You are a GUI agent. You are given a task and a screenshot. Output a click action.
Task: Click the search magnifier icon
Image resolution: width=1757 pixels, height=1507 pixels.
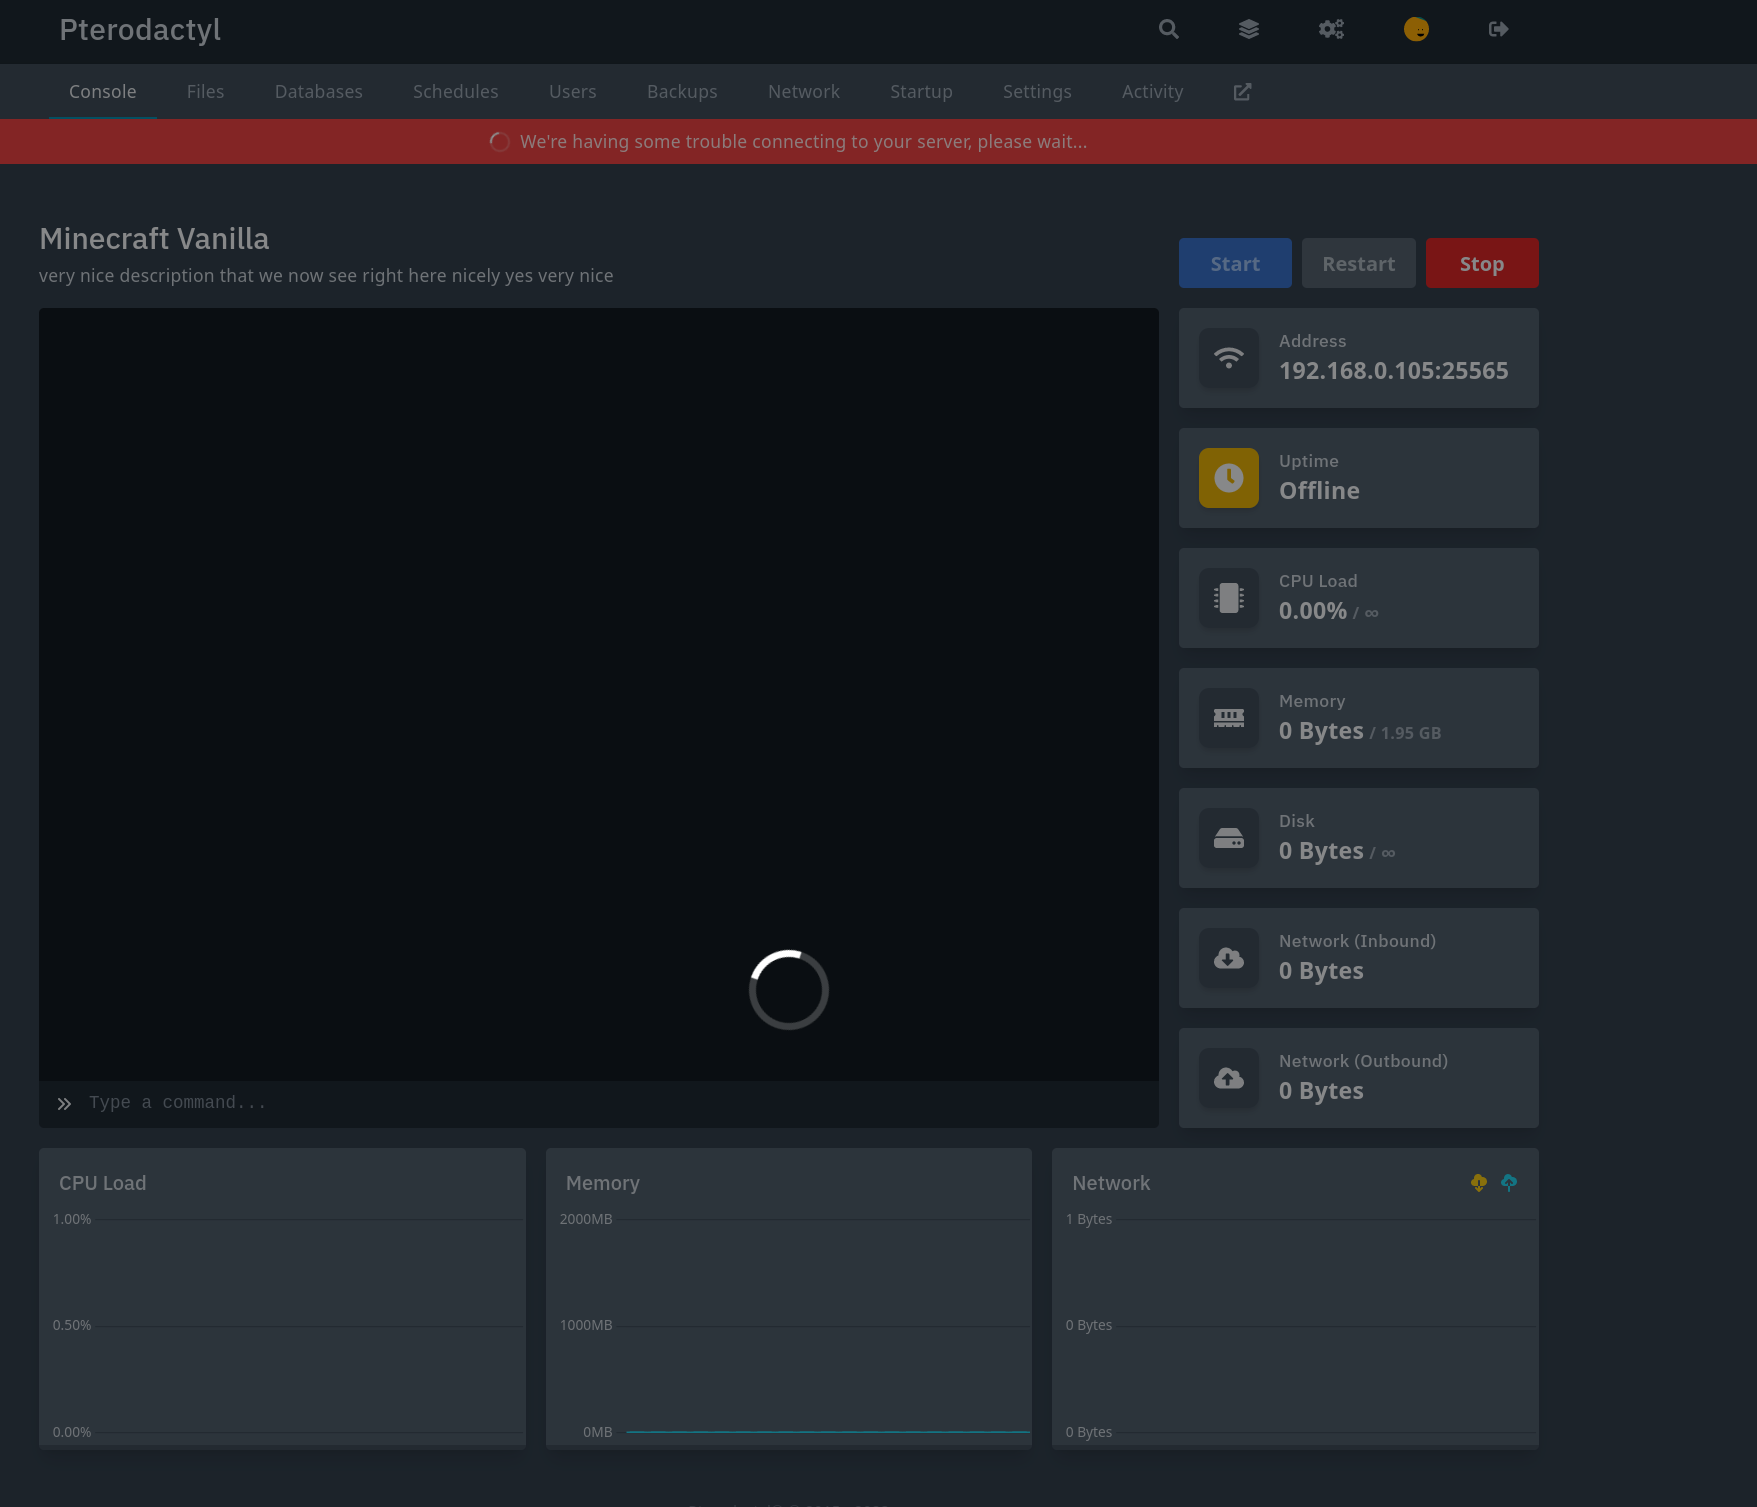click(1168, 30)
